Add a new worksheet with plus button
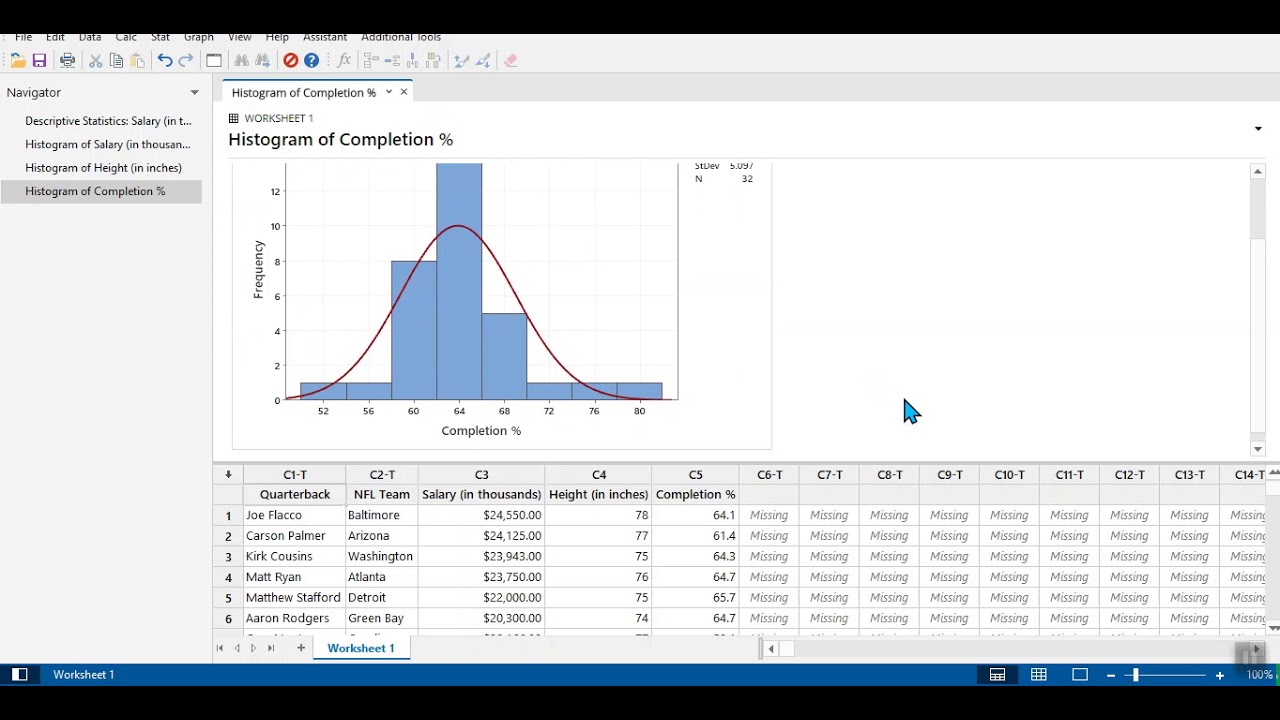1280x720 pixels. pyautogui.click(x=300, y=648)
